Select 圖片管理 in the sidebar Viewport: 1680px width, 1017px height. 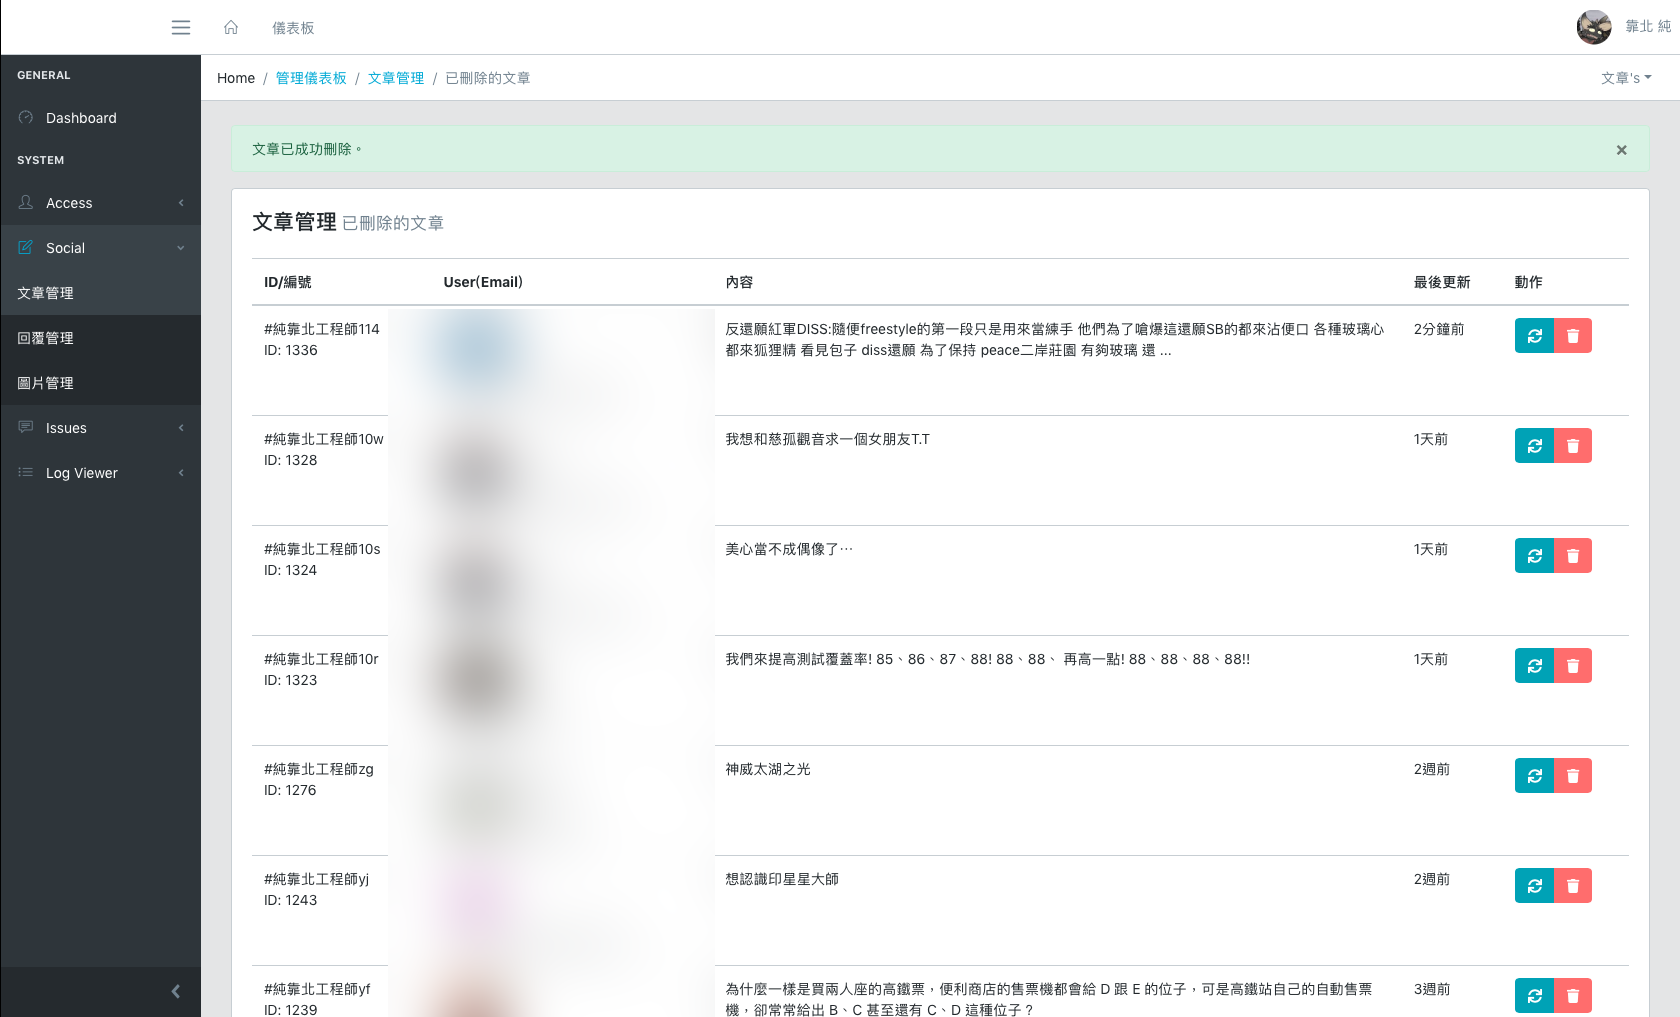point(100,383)
